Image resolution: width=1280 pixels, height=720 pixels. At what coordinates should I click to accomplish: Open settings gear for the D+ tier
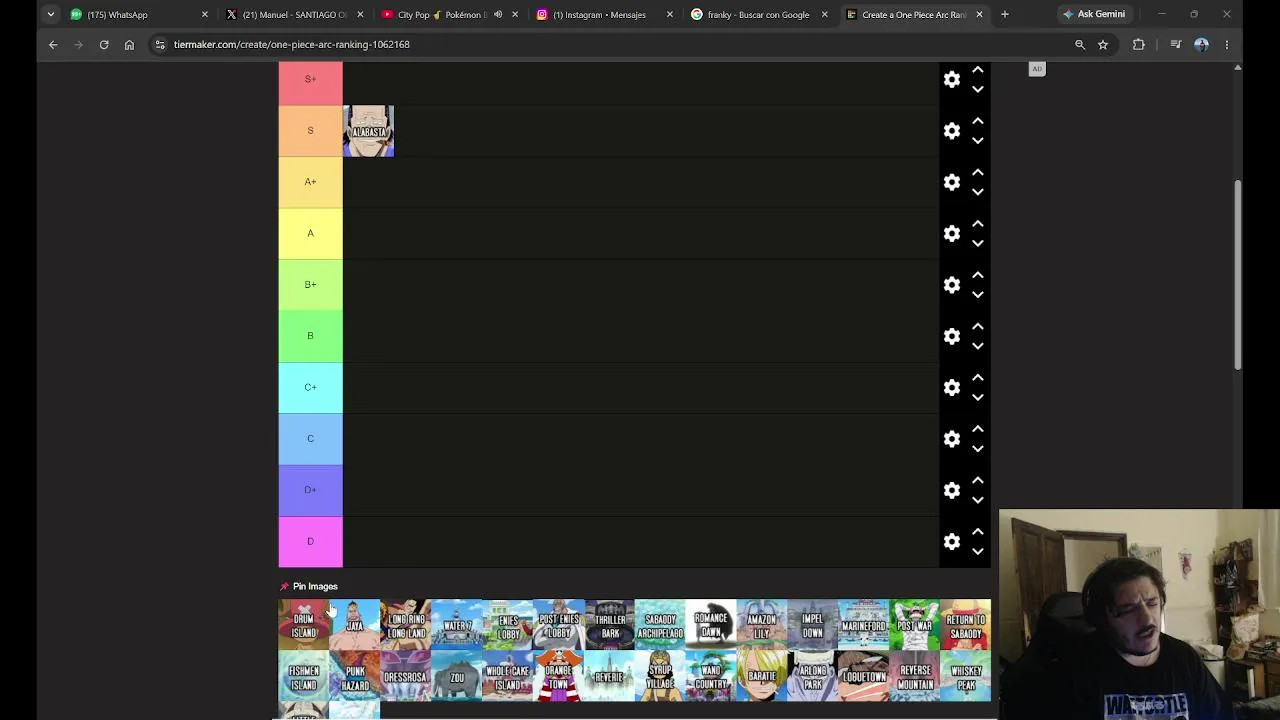tap(952, 490)
